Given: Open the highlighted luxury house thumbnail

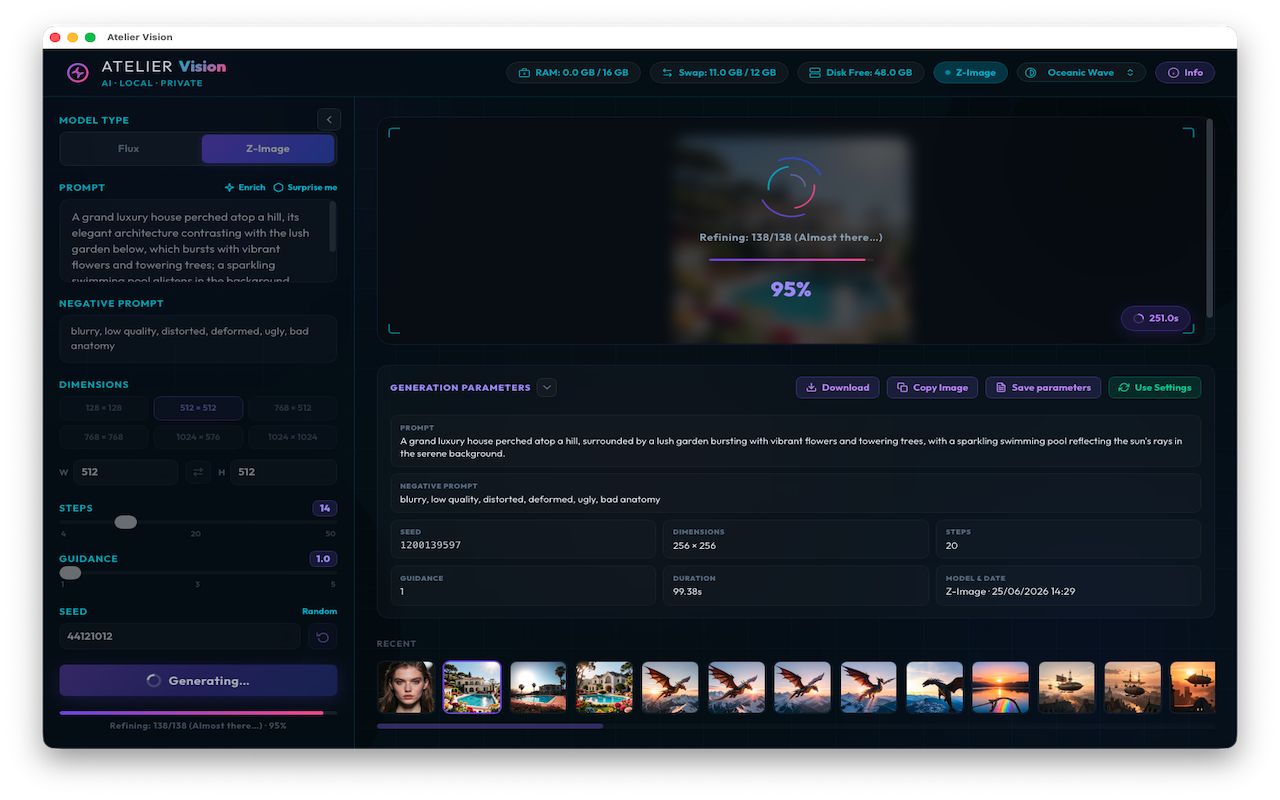Looking at the screenshot, I should [472, 687].
